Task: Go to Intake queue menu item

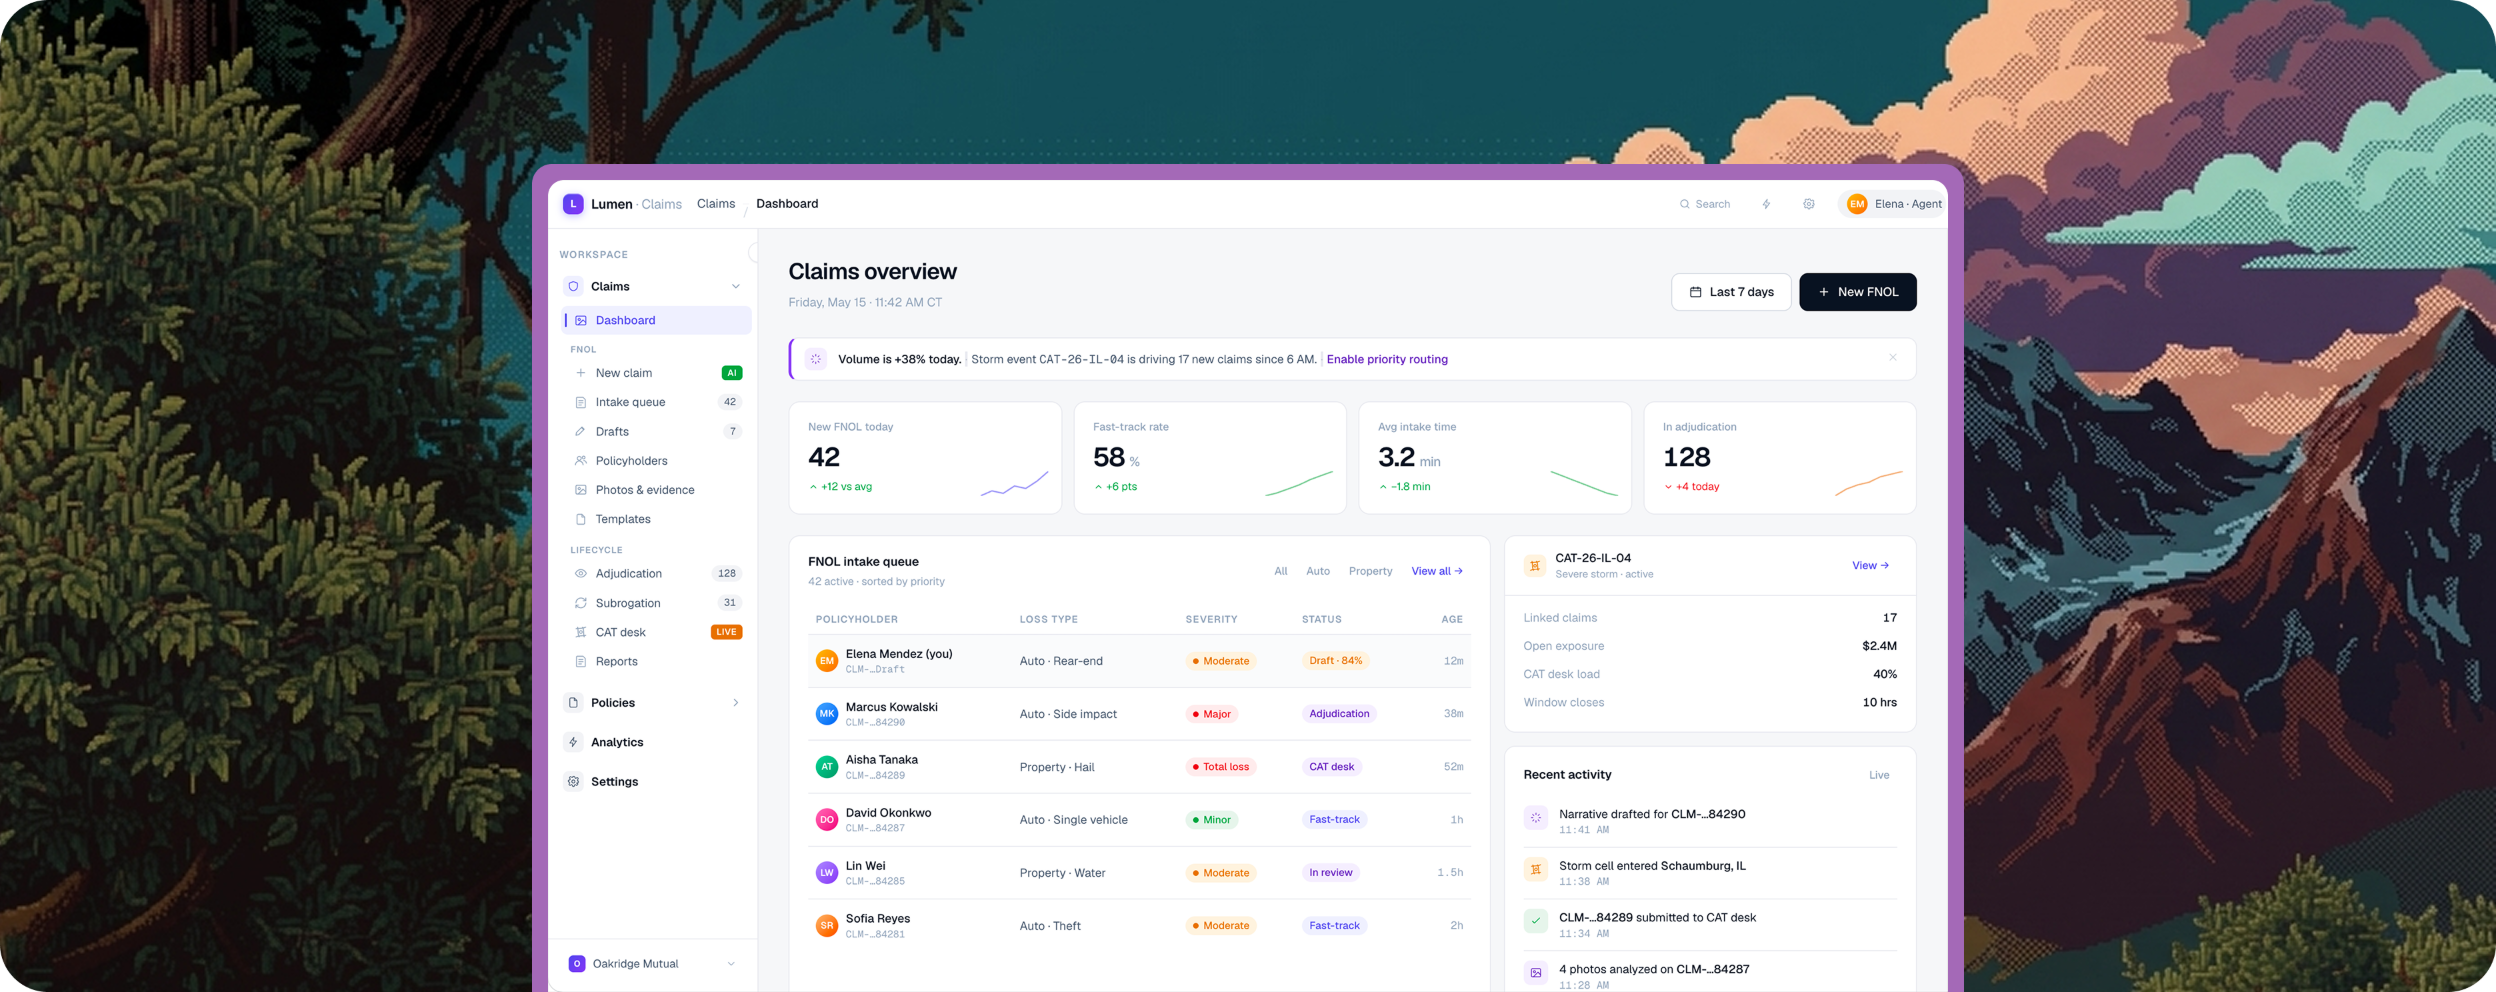Action: pos(656,402)
